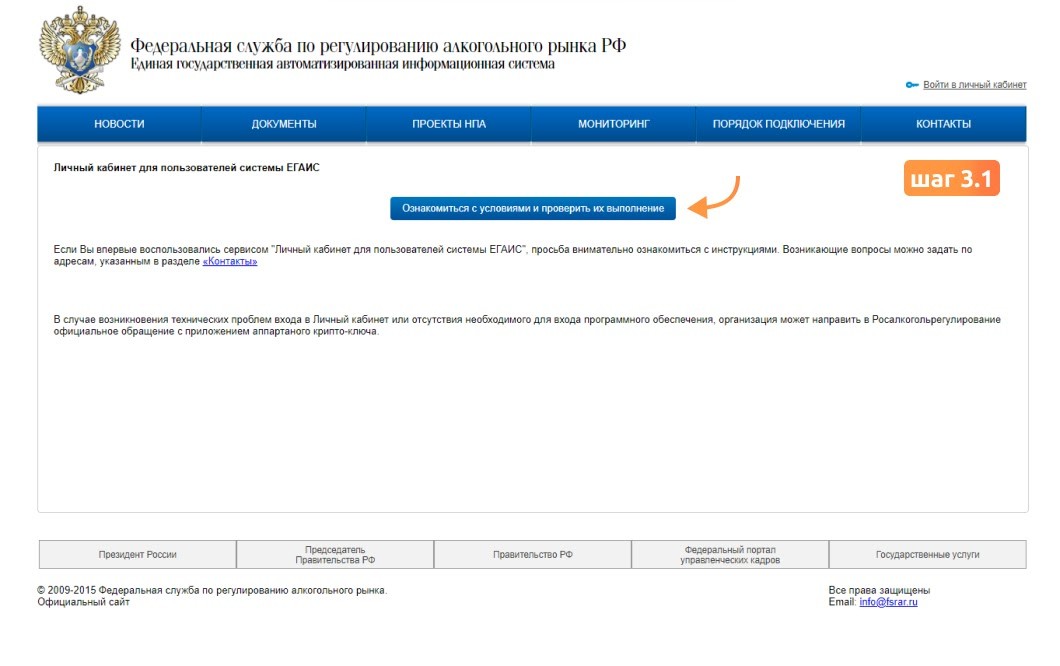The width and height of the screenshot is (1060, 666).
Task: Click the Личный кабинет для пользователей системы ЕГАИС heading
Action: tap(187, 167)
